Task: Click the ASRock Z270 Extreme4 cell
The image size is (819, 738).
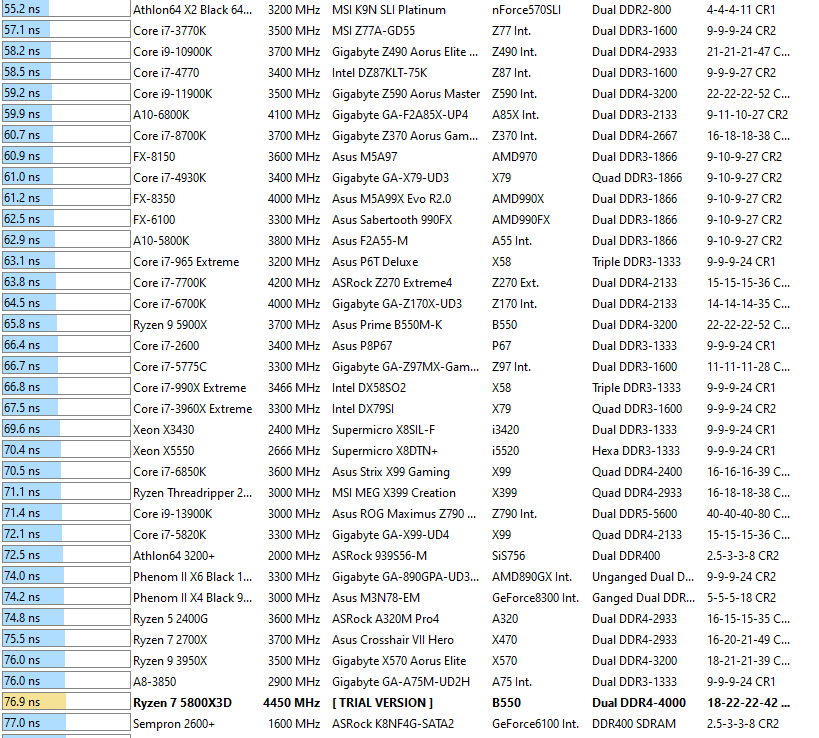Action: pyautogui.click(x=392, y=283)
